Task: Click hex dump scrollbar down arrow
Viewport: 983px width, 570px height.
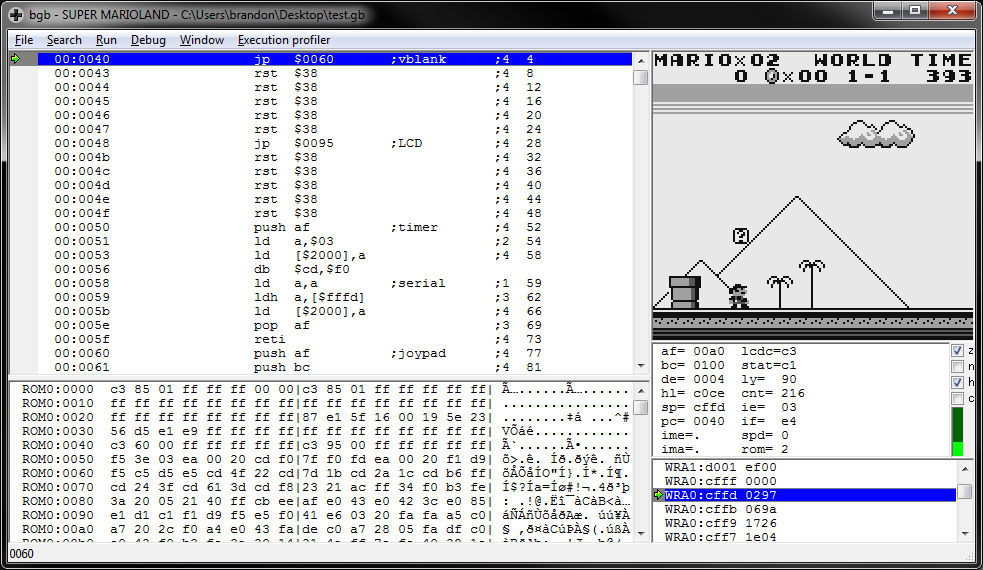Action: (641, 533)
